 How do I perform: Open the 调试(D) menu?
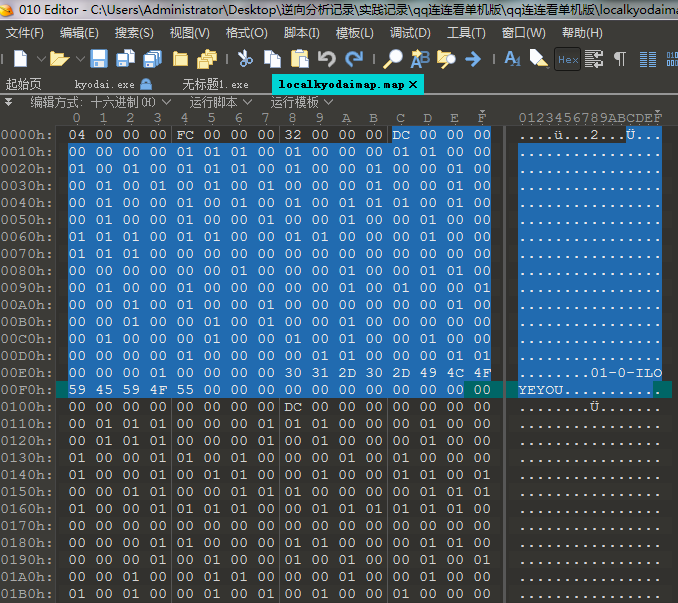tap(410, 33)
